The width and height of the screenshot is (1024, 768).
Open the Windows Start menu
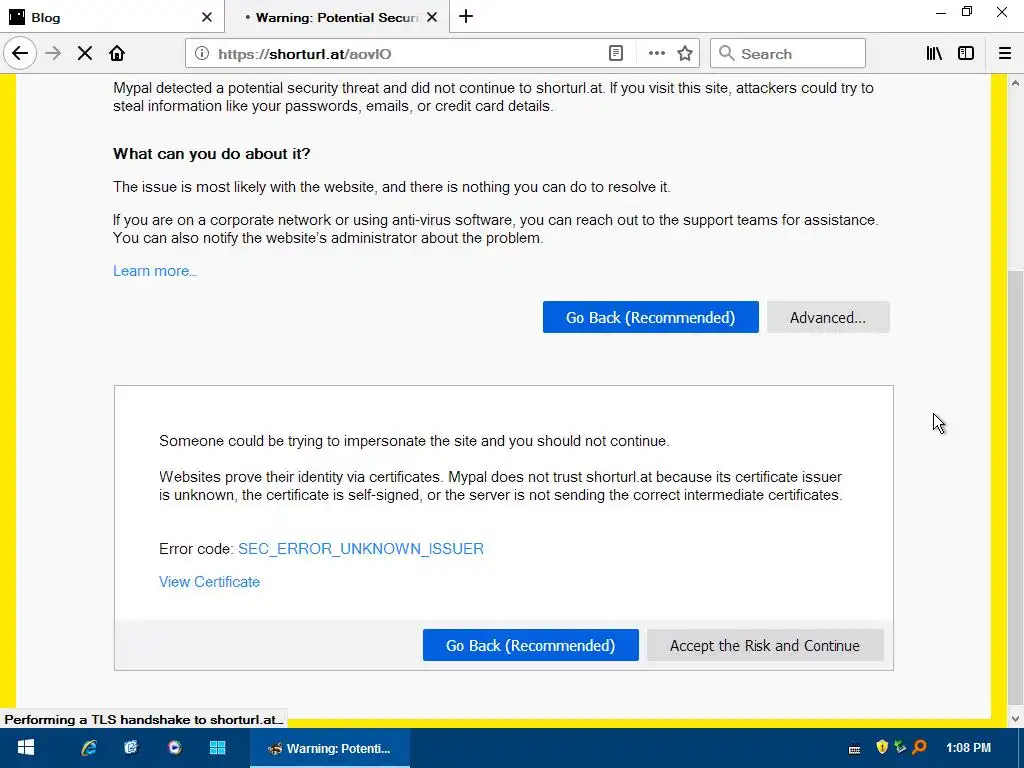point(25,748)
